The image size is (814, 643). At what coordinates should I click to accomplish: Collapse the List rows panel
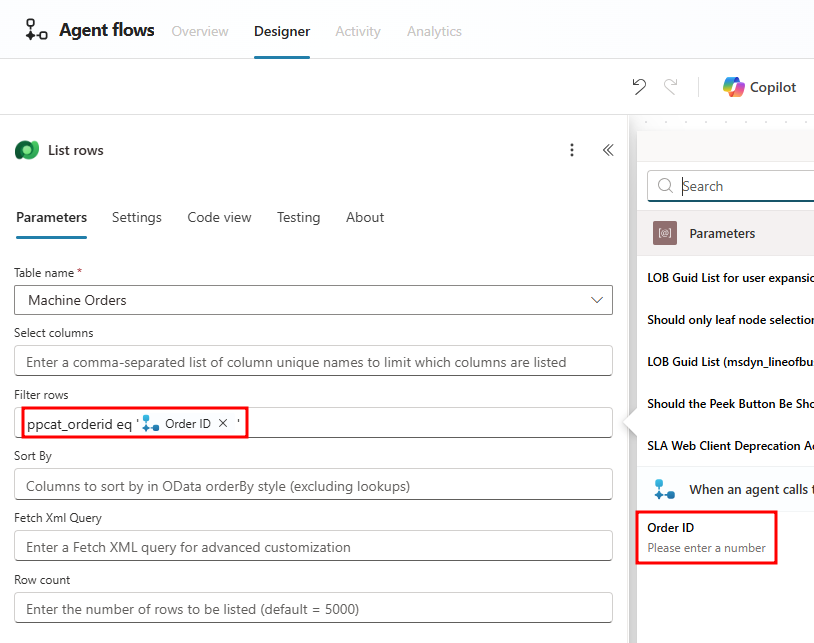[x=608, y=150]
